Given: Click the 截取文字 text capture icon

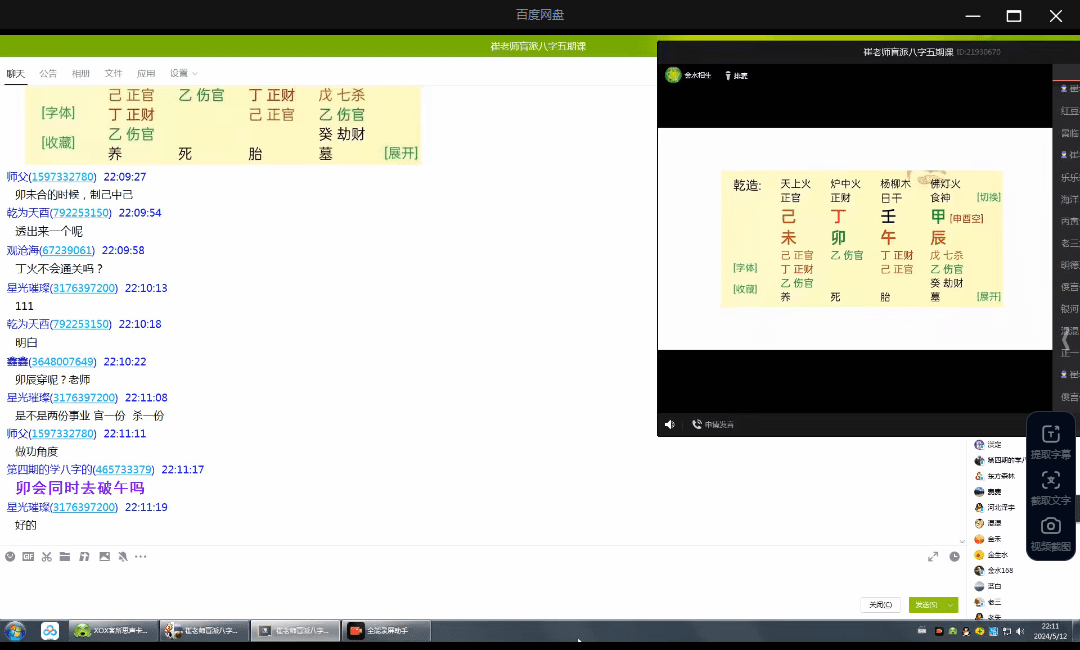Looking at the screenshot, I should [1050, 487].
